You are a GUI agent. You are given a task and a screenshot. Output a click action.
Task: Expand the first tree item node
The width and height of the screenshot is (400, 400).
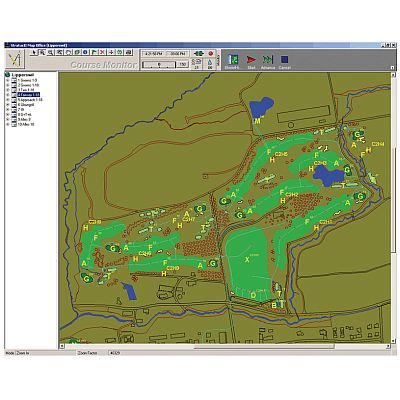pyautogui.click(x=8, y=80)
